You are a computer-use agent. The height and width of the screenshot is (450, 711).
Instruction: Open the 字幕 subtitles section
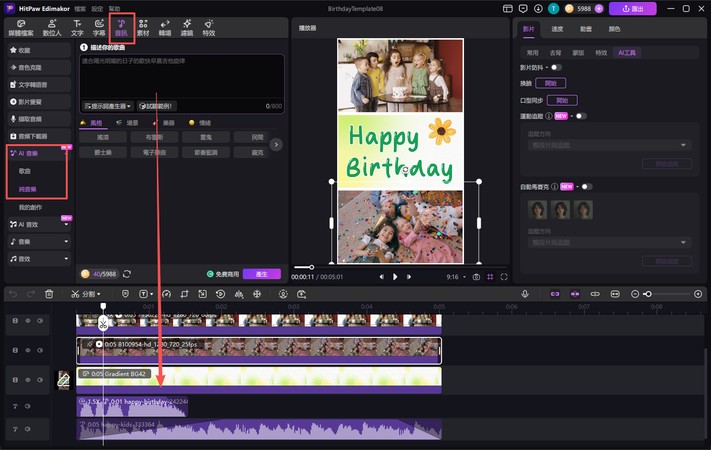[99, 28]
